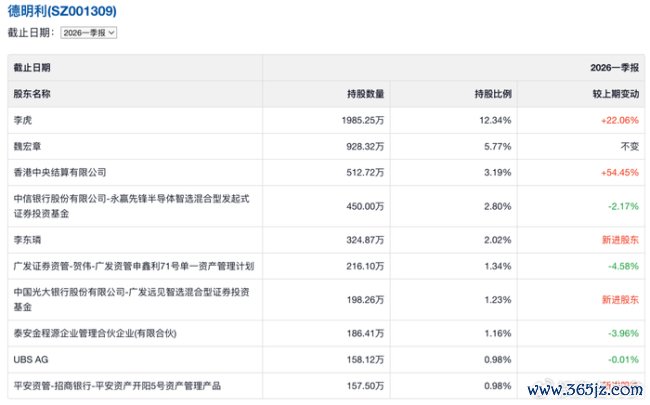Click the 198.26万 holding value
The image size is (650, 405).
[365, 300]
